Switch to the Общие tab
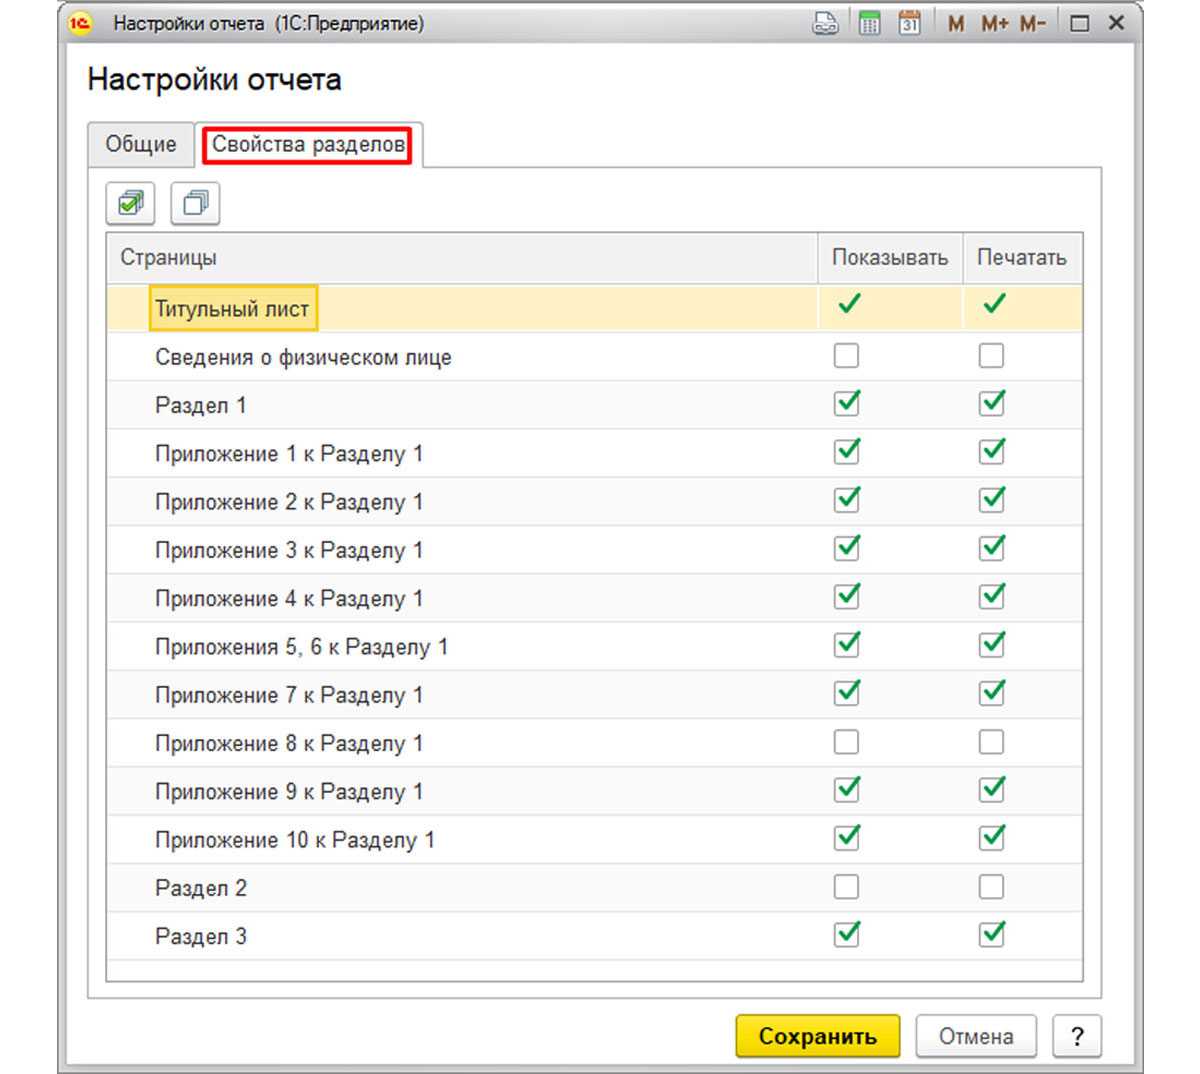Image resolution: width=1200 pixels, height=1074 pixels. coord(141,145)
